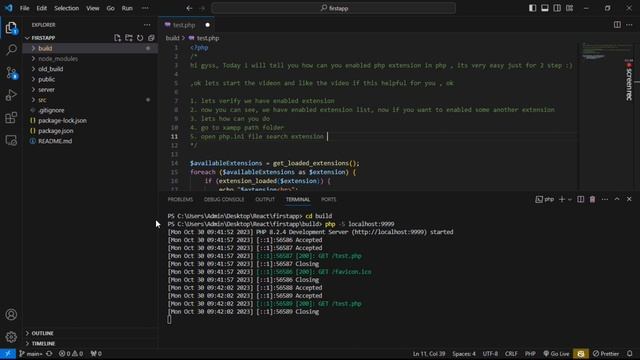Open notifications bell in status bar

630,354
